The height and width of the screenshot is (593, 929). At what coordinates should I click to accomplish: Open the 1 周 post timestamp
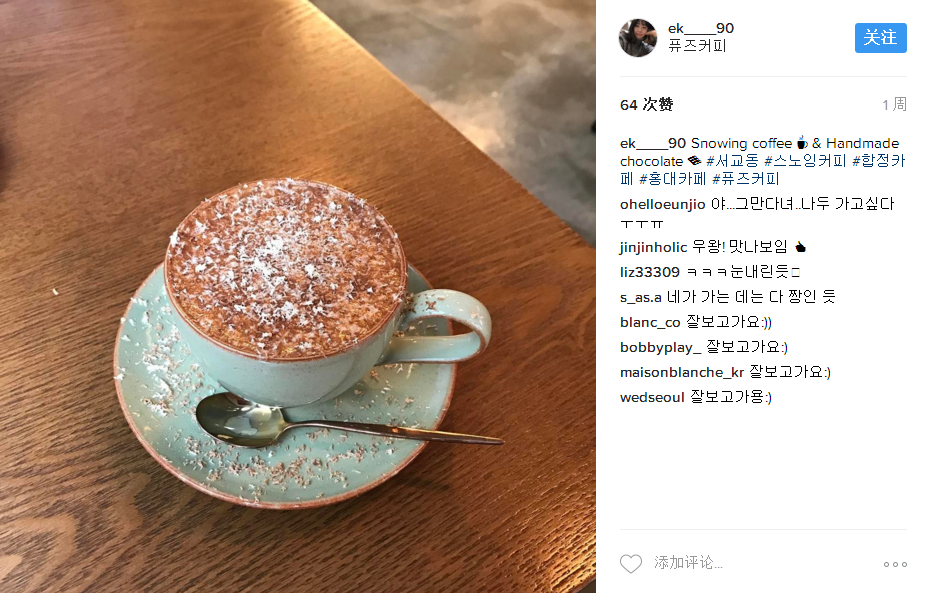895,105
